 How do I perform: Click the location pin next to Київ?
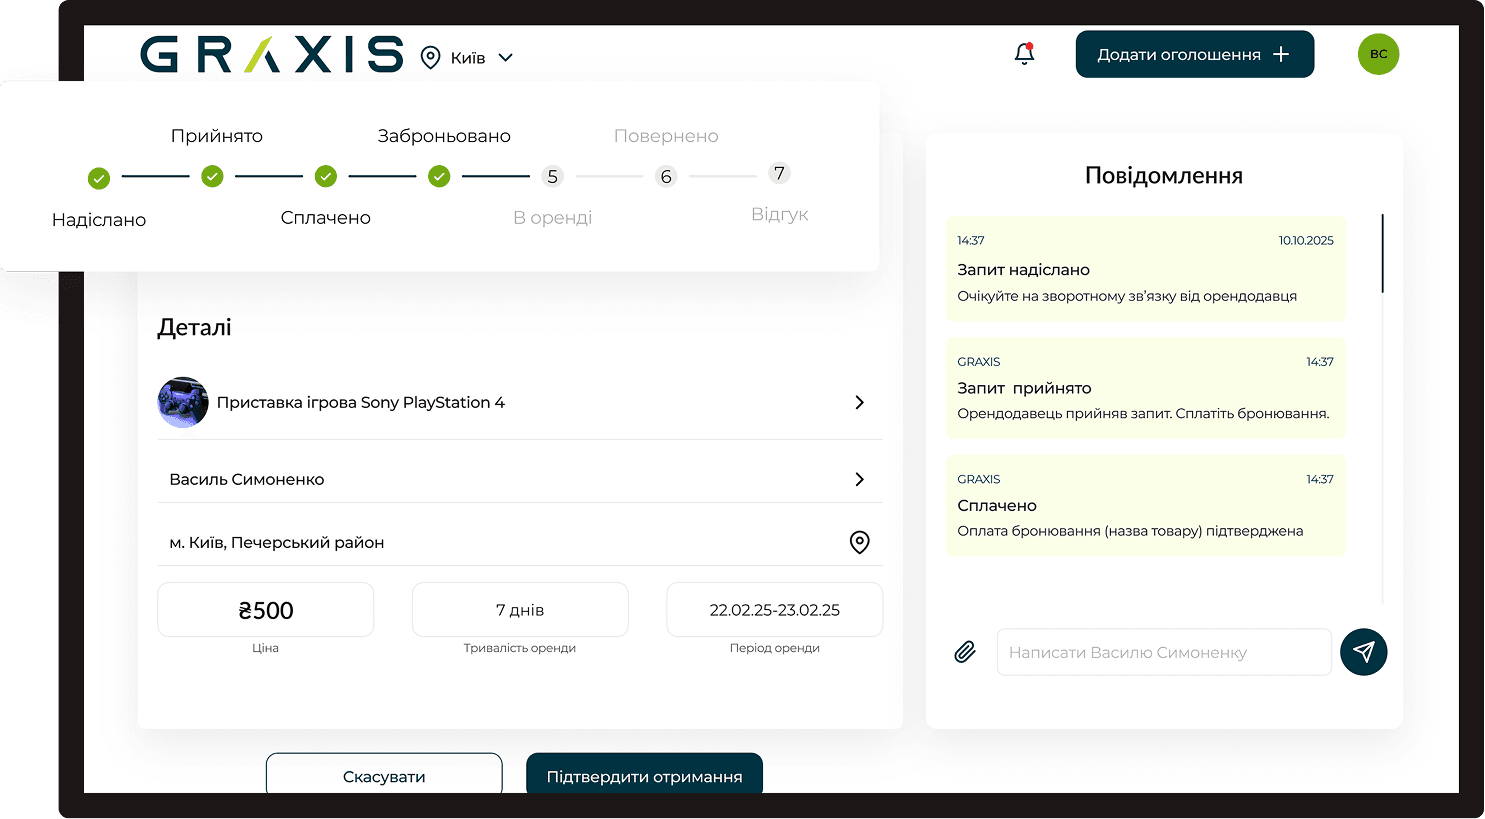click(430, 58)
